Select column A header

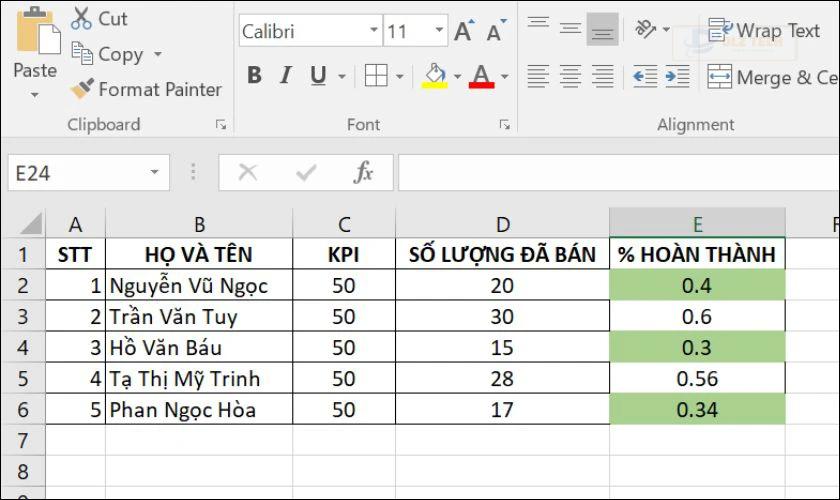tap(76, 224)
